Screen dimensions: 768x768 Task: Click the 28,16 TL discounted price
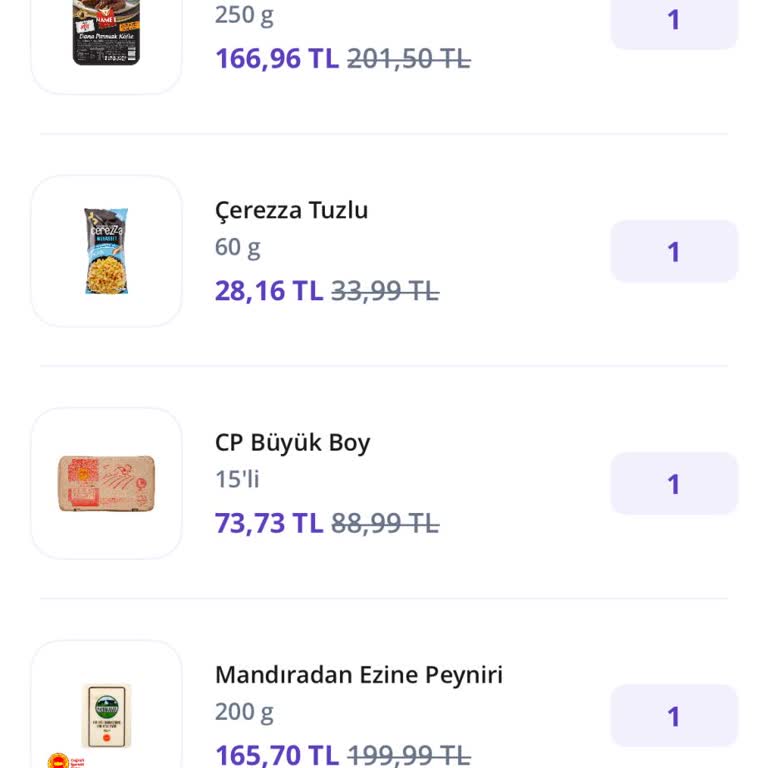pos(268,291)
